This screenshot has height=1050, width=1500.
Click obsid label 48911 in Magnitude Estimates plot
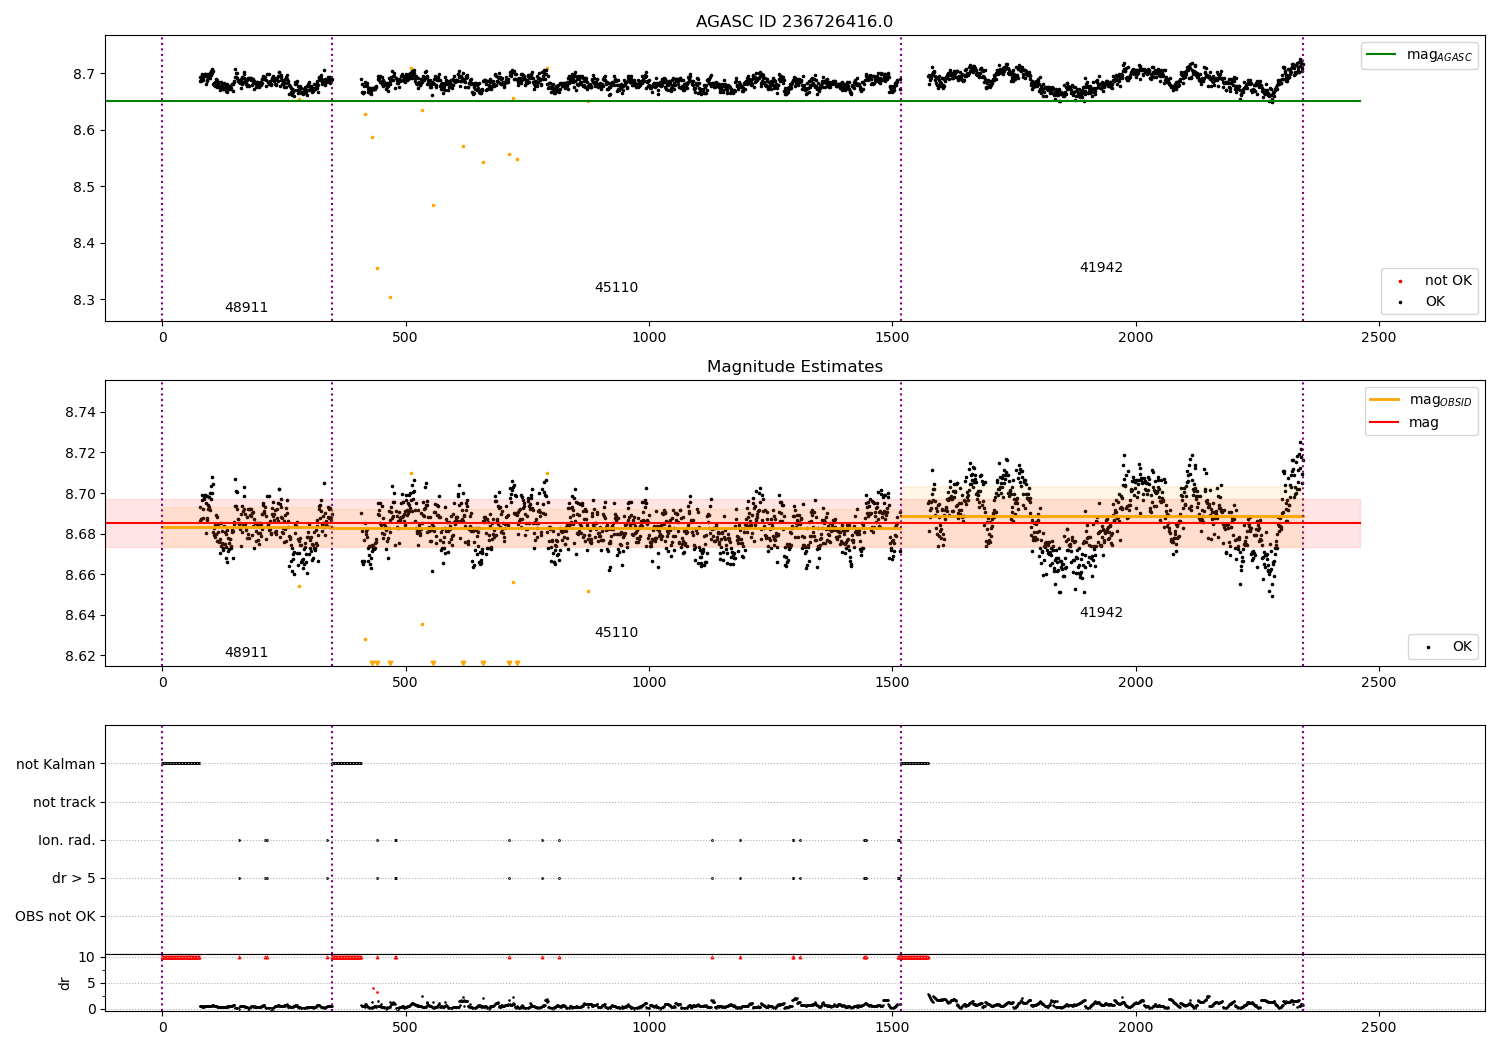point(246,653)
